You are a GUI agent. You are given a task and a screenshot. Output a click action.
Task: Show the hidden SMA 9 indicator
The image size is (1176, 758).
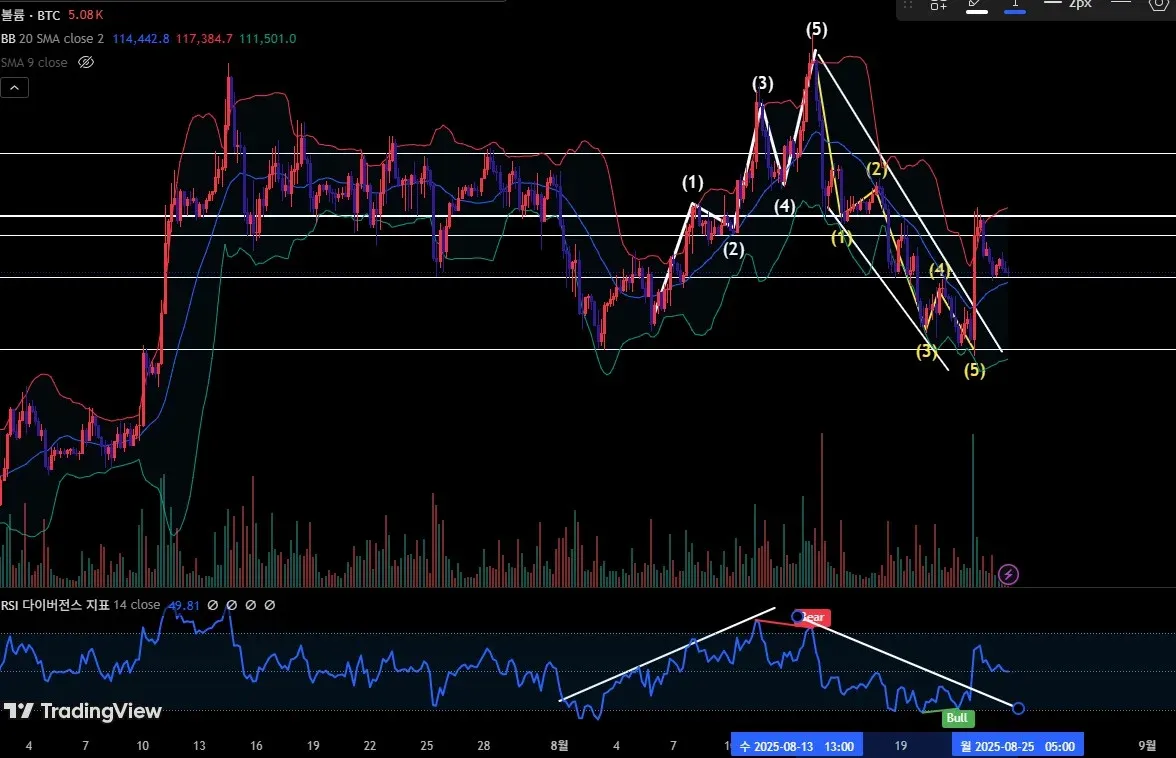coord(86,62)
